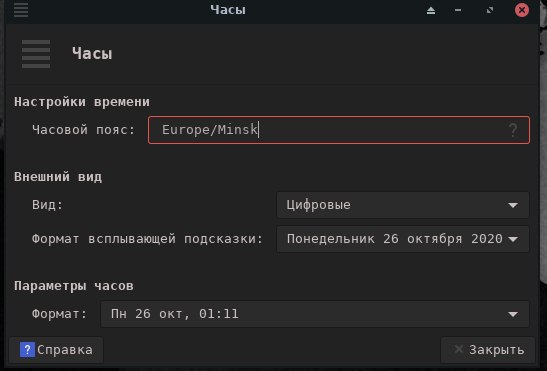Maximize the Часы window
Image resolution: width=547 pixels, height=371 pixels.
pos(490,10)
